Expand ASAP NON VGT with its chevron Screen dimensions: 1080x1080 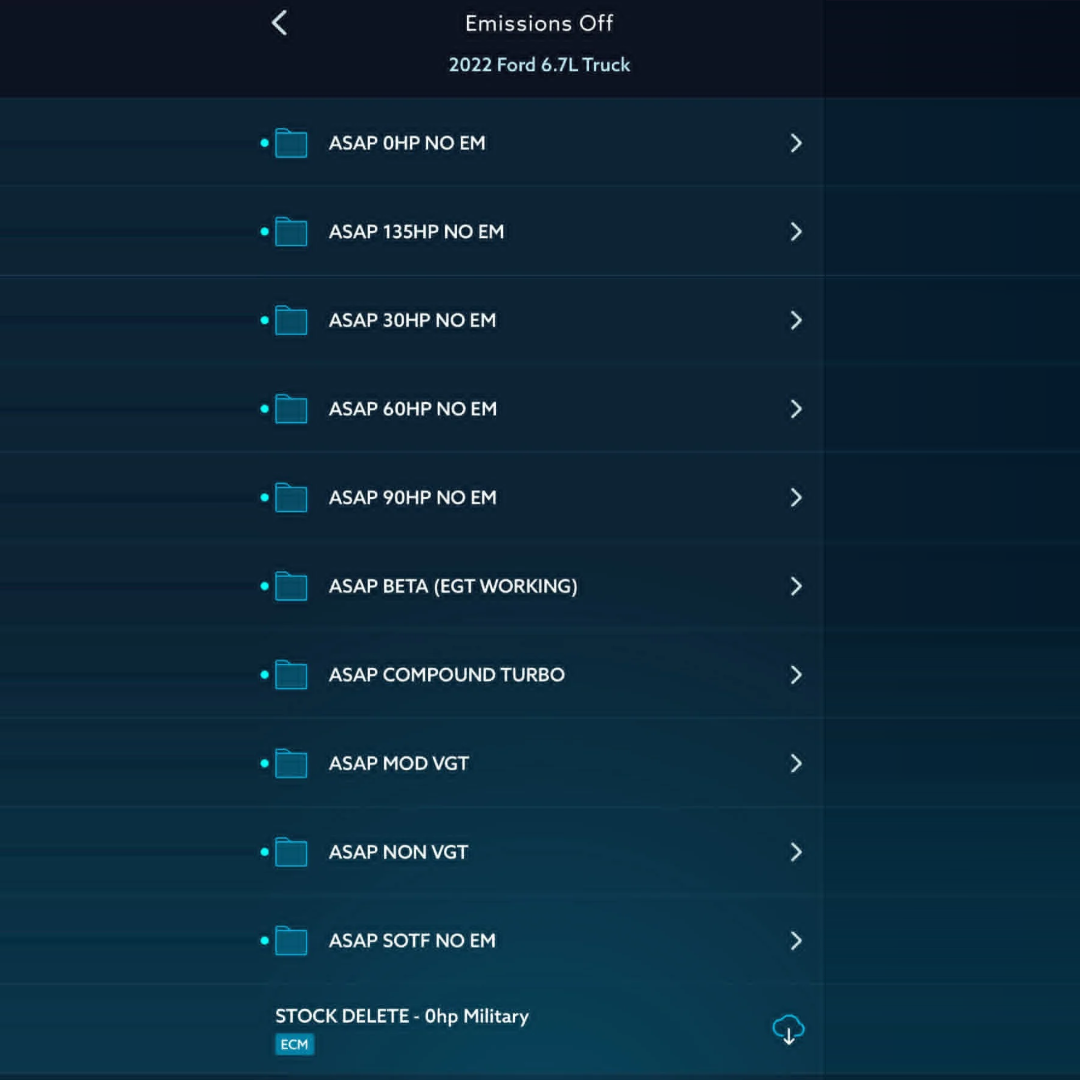[x=796, y=852]
